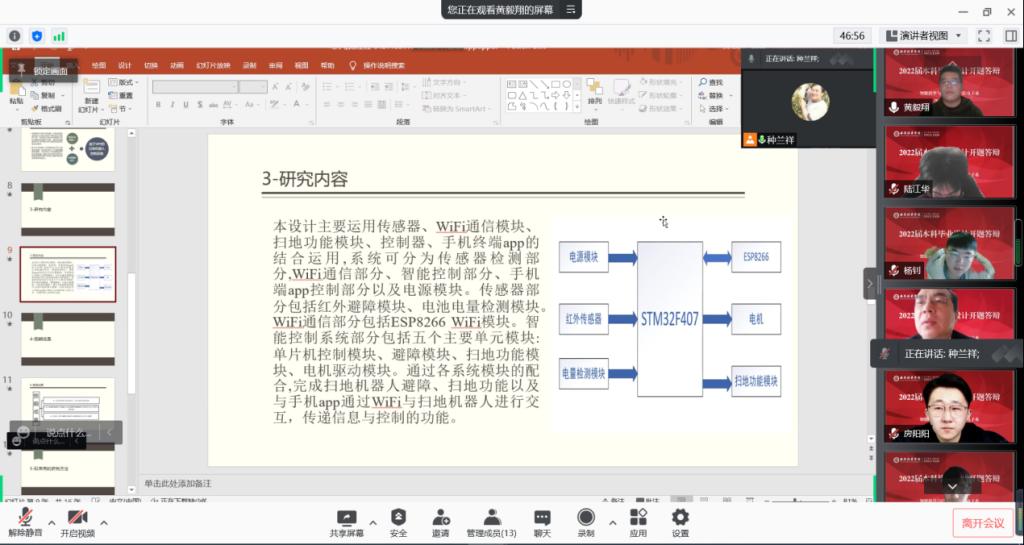Open the 安全 security settings icon
The image size is (1024, 545).
(x=398, y=518)
